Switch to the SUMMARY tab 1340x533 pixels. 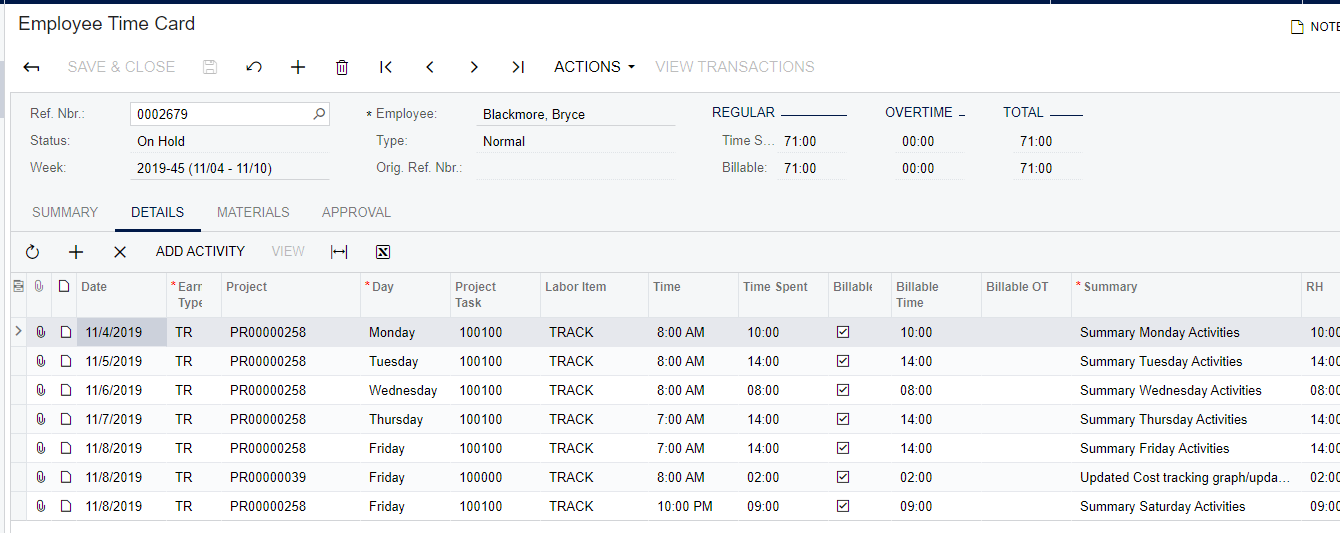[x=65, y=212]
